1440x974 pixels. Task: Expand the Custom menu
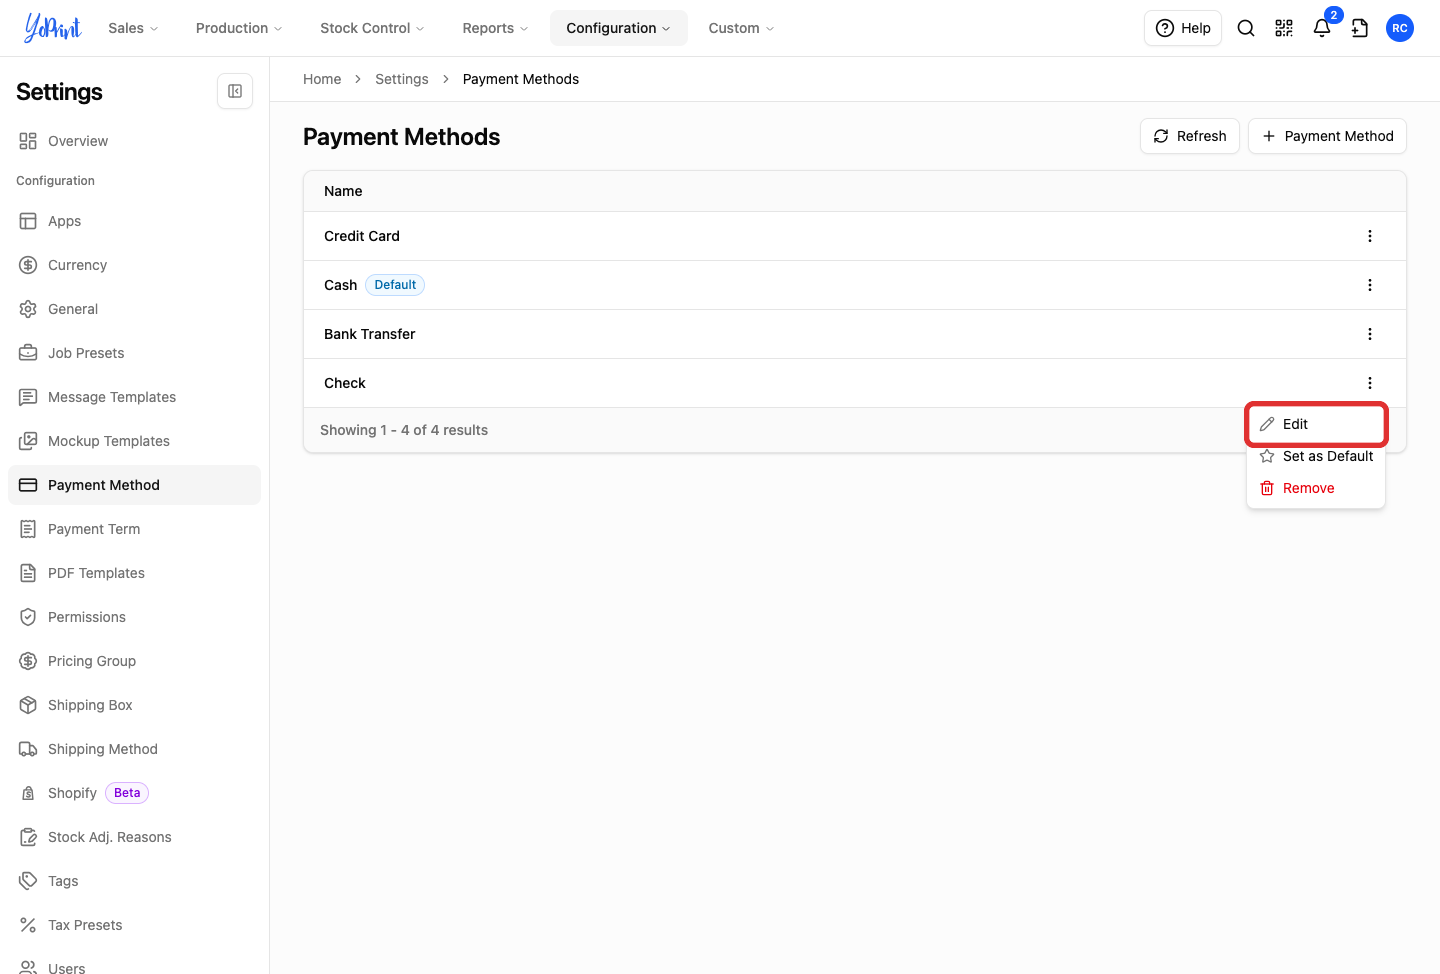pos(741,28)
